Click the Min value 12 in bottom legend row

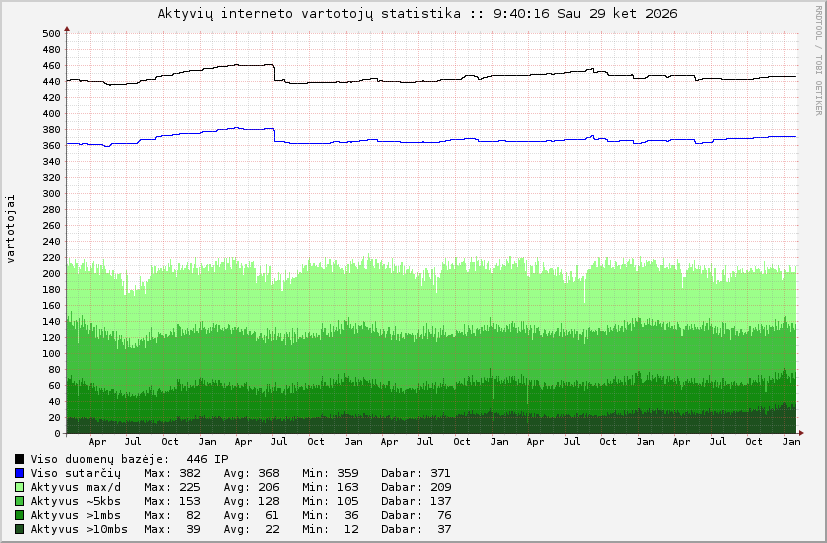tap(352, 529)
